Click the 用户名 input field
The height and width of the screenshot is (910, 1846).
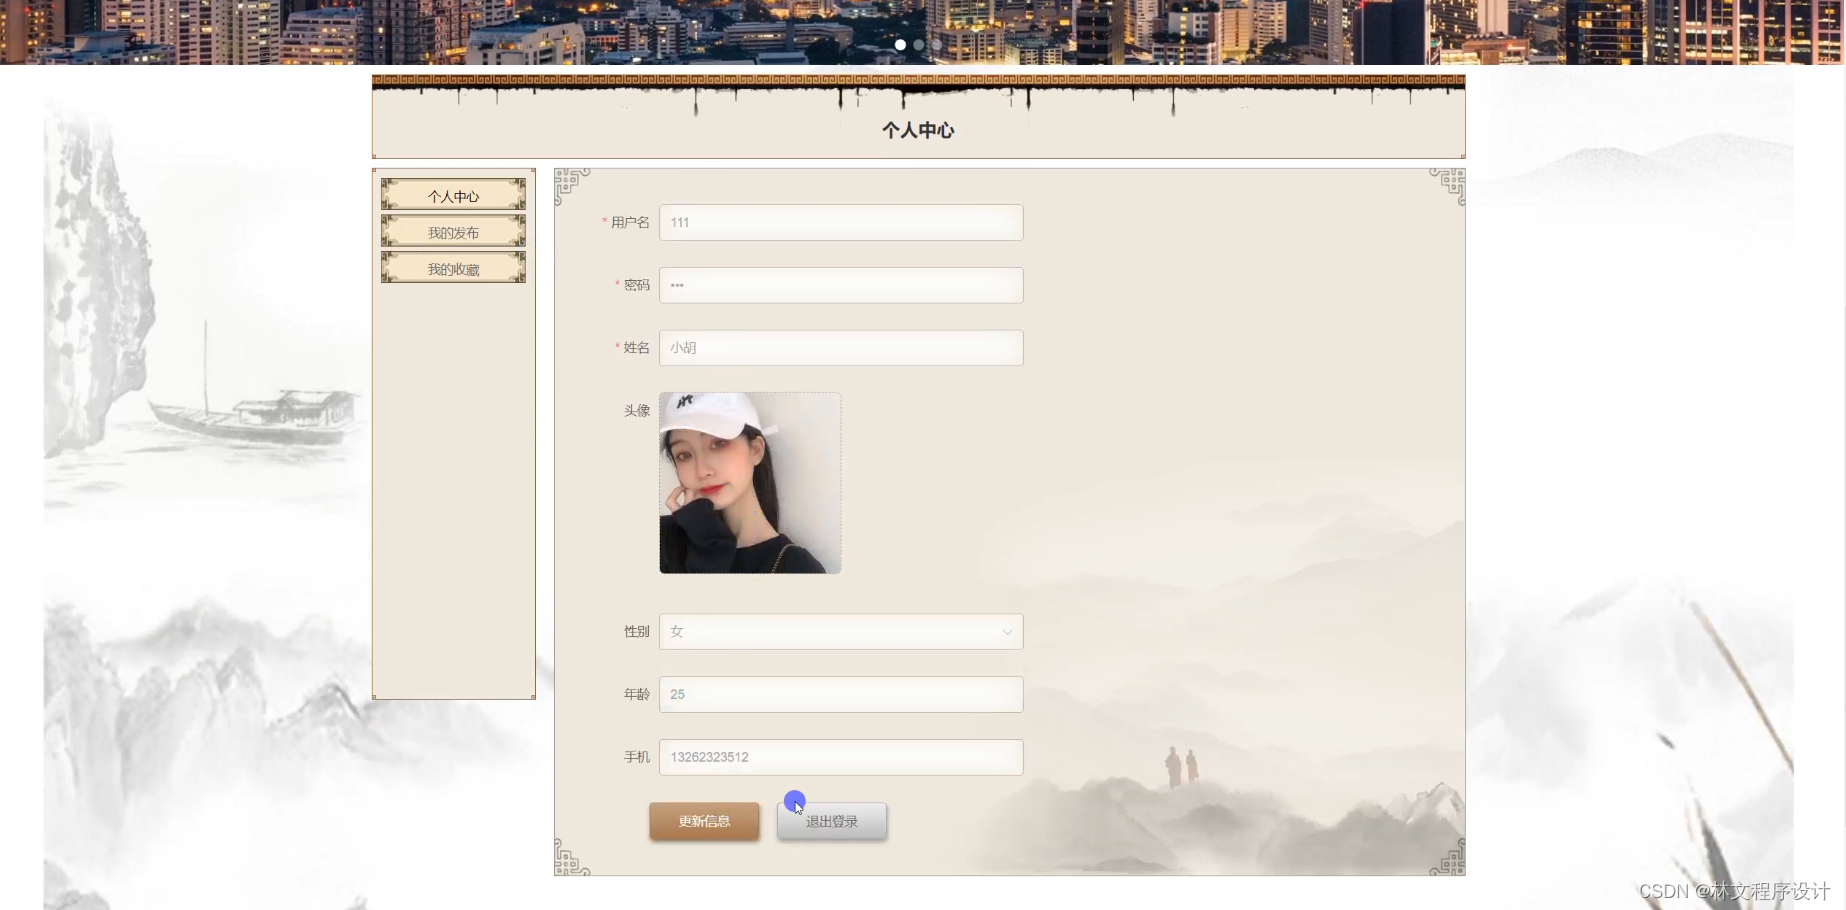pyautogui.click(x=840, y=222)
